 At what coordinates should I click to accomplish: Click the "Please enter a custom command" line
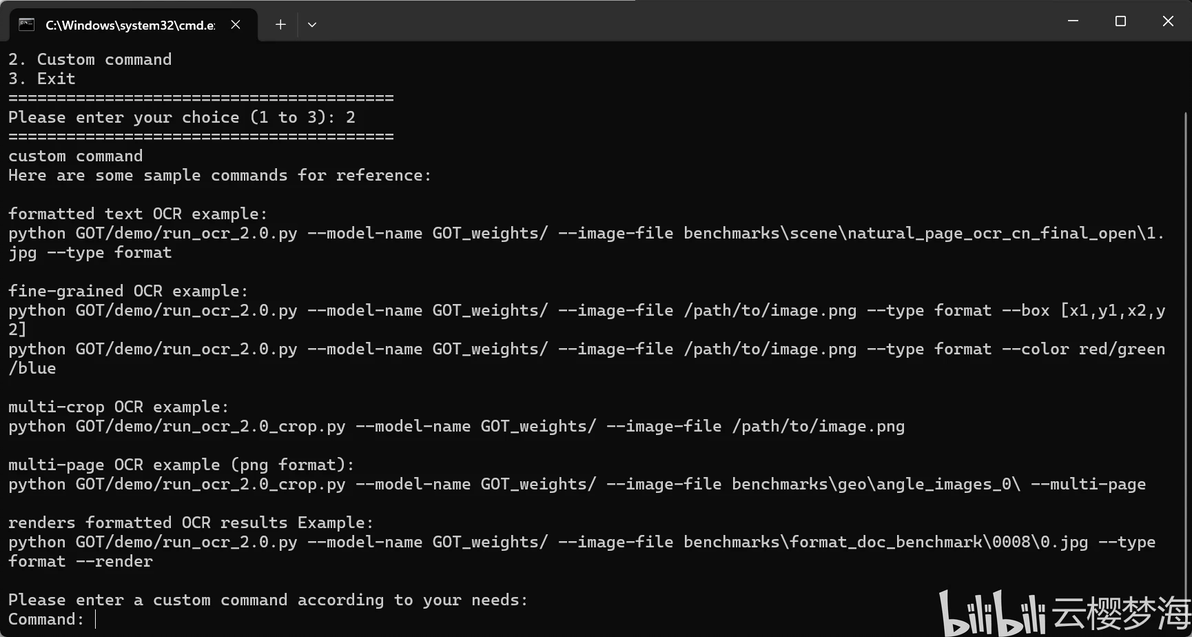click(x=268, y=600)
